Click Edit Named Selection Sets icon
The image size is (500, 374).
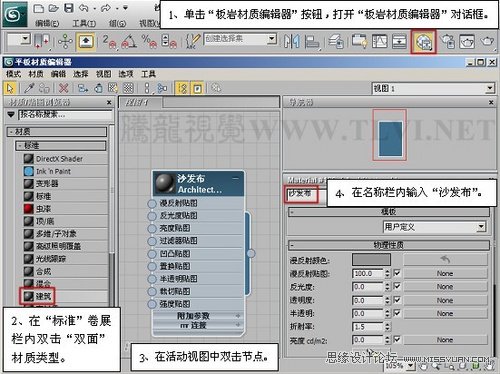pos(193,41)
